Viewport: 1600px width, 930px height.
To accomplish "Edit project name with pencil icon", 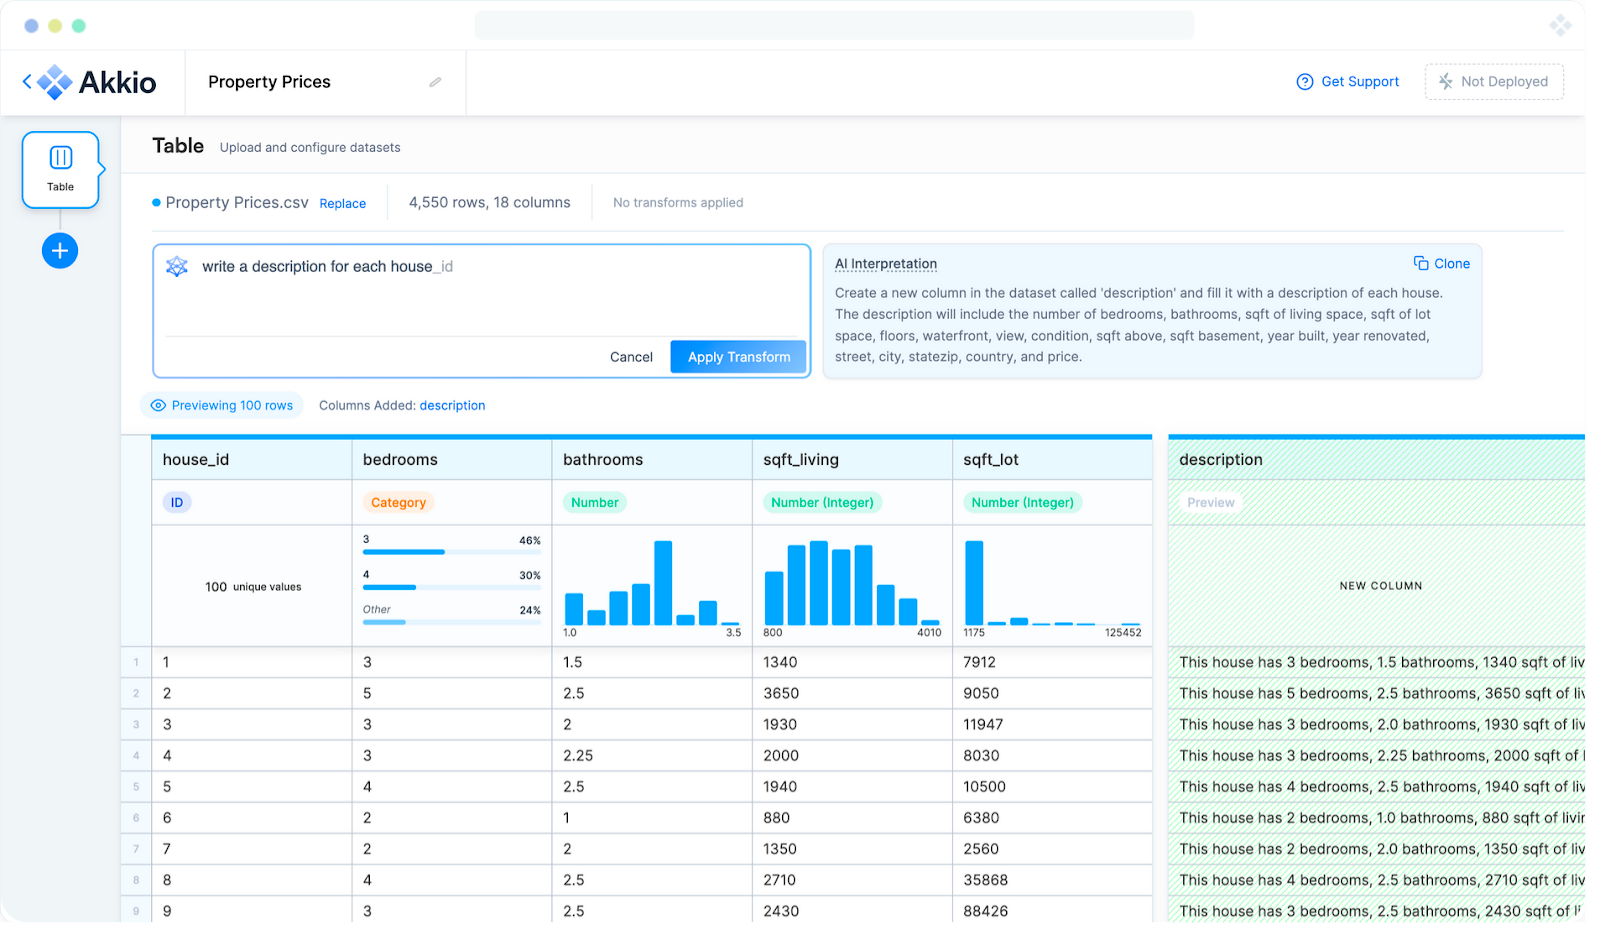I will tap(435, 82).
